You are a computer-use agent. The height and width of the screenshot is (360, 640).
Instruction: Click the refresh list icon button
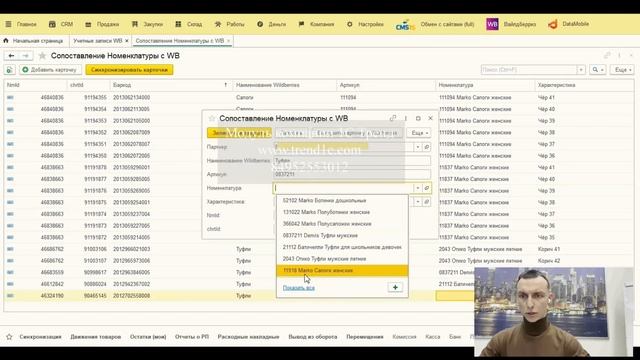[x=10, y=70]
